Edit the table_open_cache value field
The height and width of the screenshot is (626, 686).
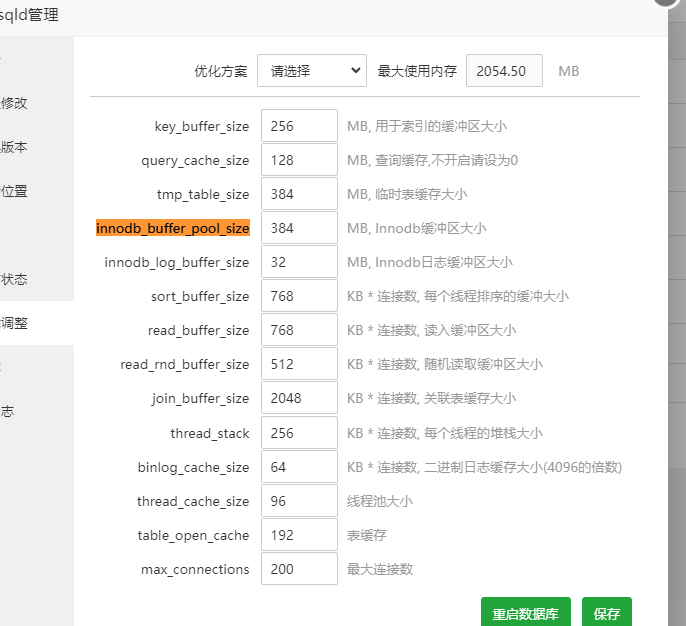tap(299, 535)
